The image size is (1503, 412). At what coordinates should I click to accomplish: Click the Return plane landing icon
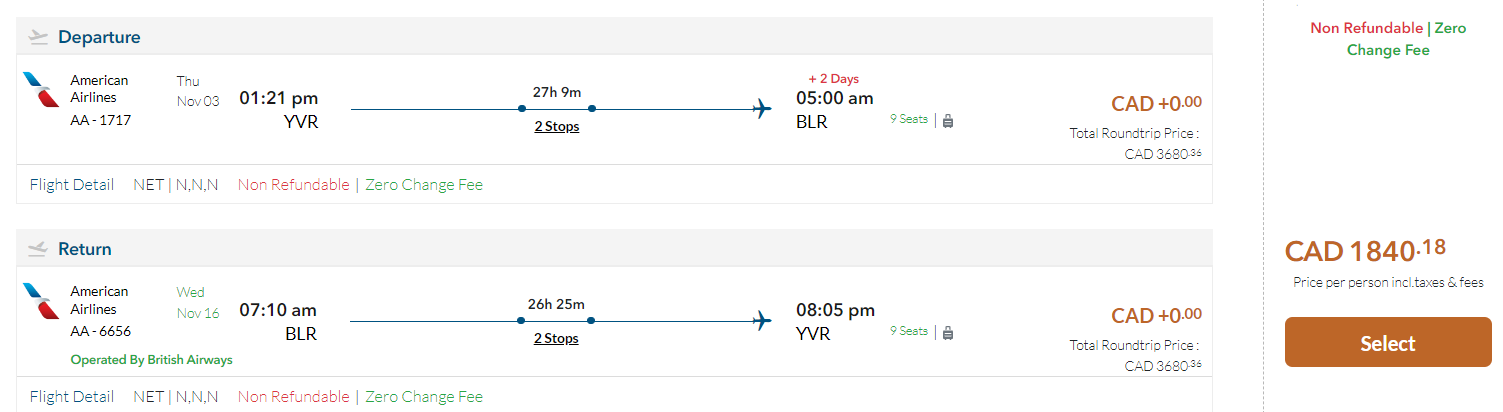pyautogui.click(x=39, y=249)
